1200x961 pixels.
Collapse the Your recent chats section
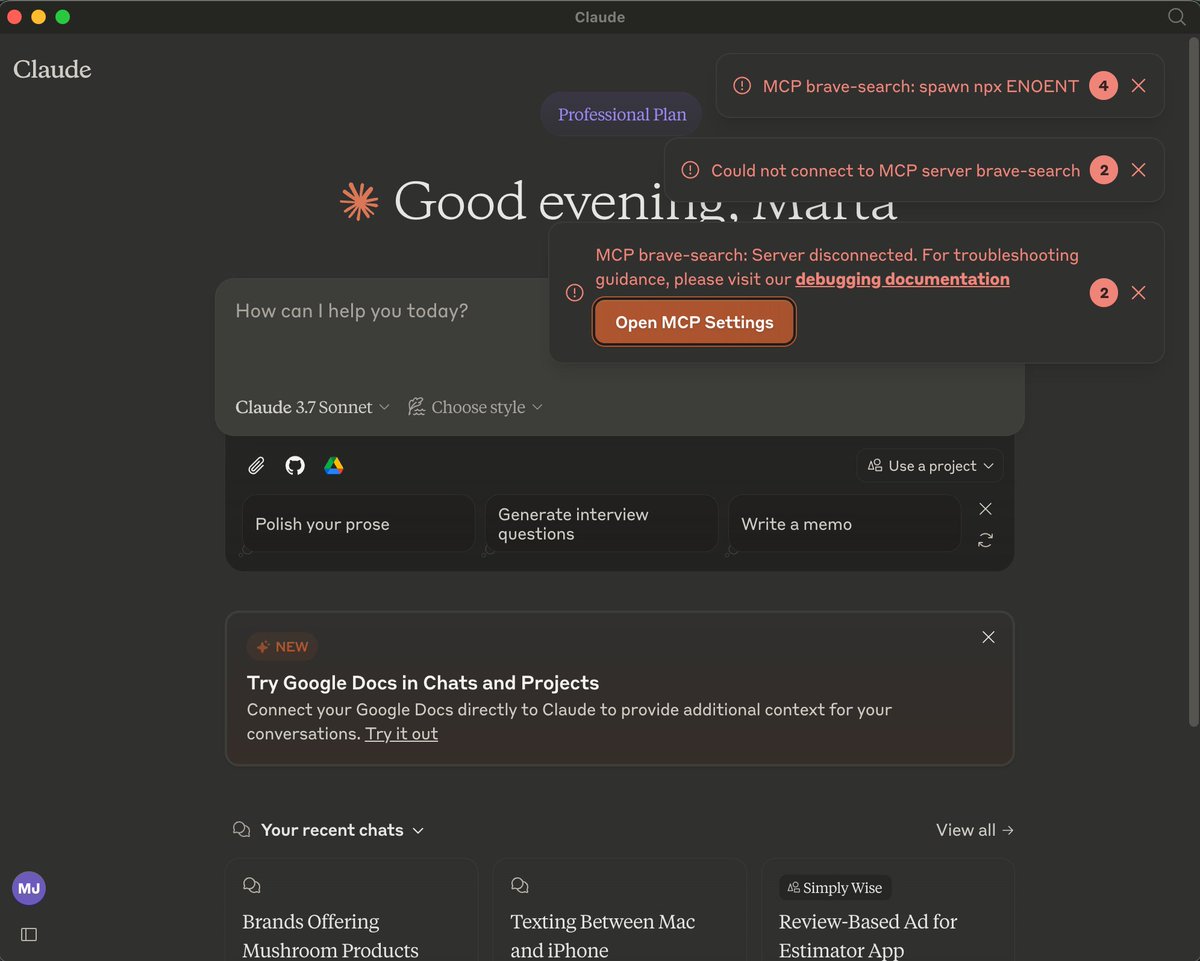[421, 830]
